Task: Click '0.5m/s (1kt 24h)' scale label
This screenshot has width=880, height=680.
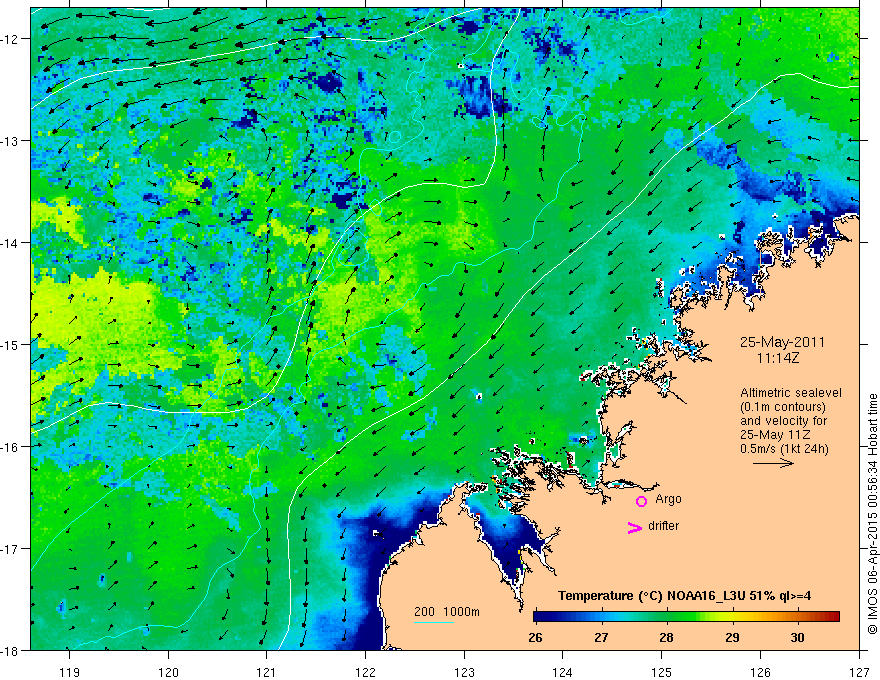Action: pos(784,449)
